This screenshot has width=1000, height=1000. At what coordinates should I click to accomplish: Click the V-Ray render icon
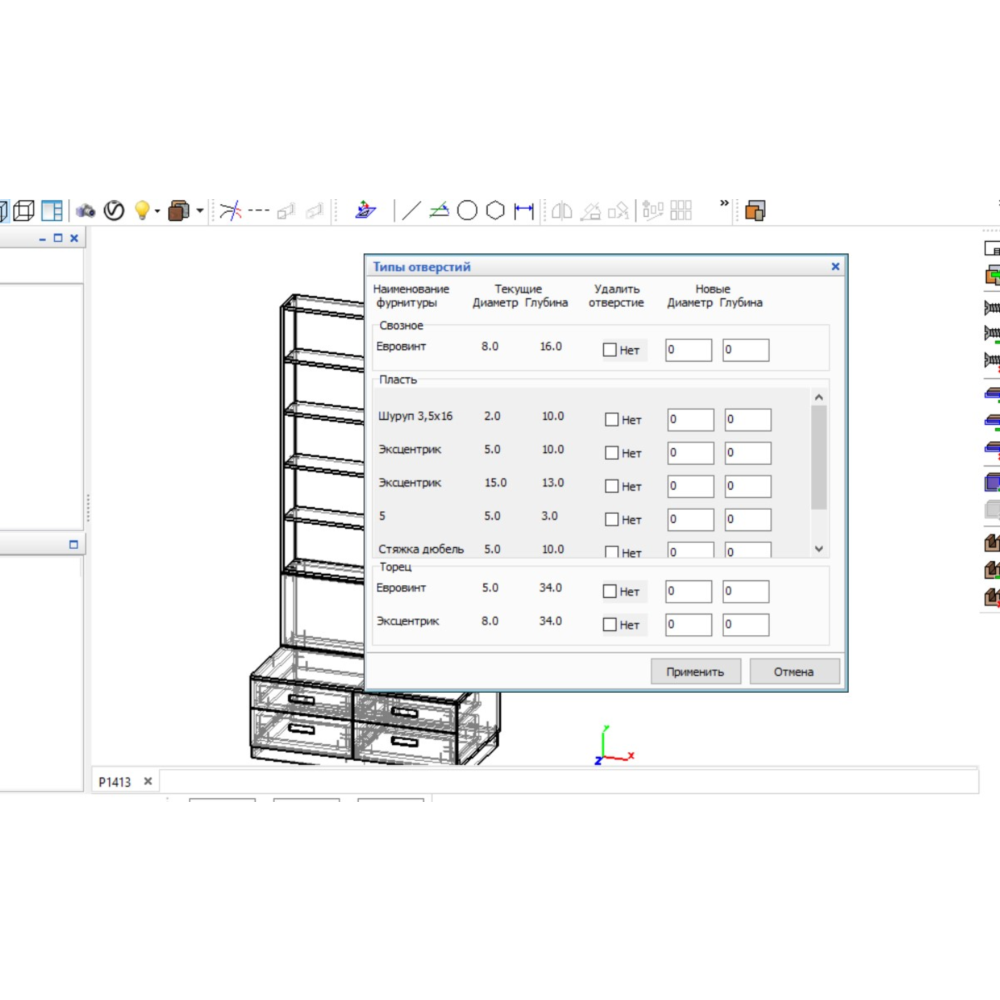(x=114, y=211)
